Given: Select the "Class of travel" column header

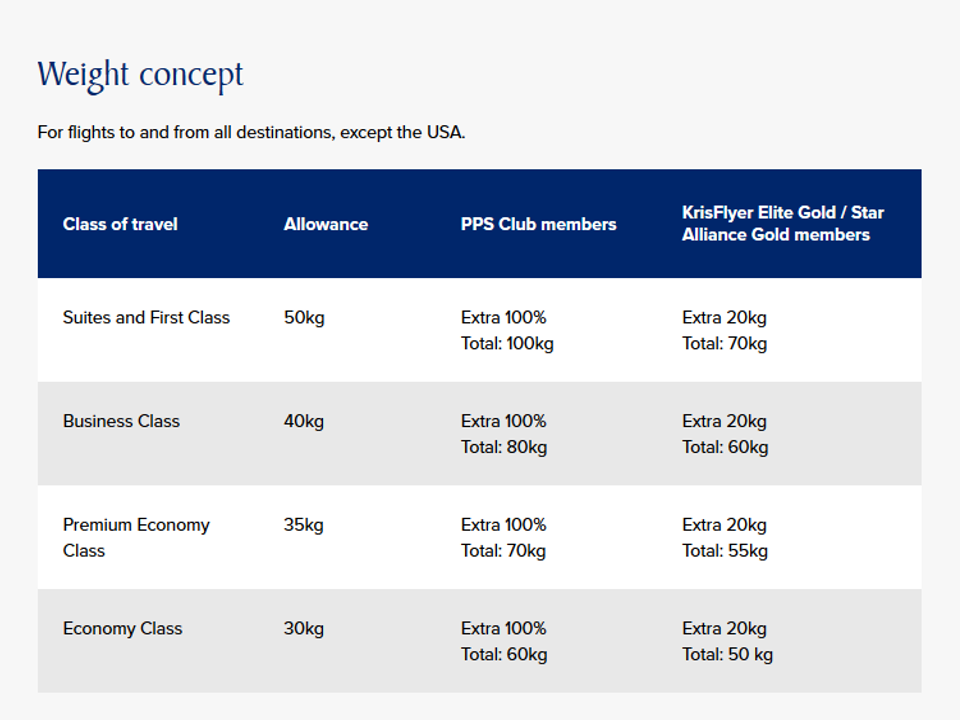Looking at the screenshot, I should [x=120, y=224].
